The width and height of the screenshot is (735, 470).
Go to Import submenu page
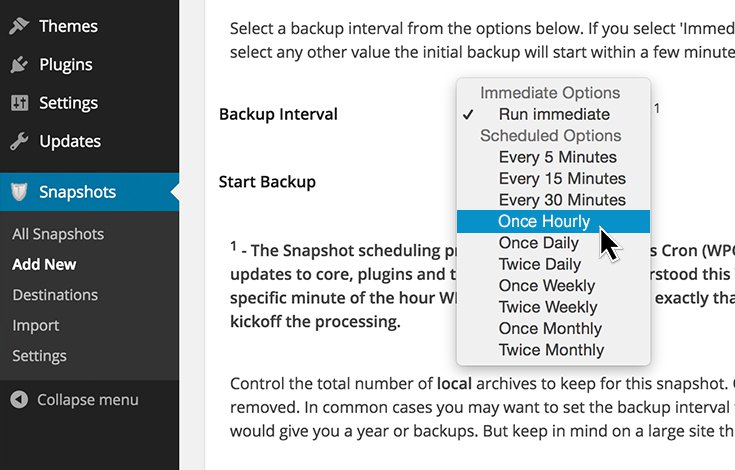[x=36, y=325]
